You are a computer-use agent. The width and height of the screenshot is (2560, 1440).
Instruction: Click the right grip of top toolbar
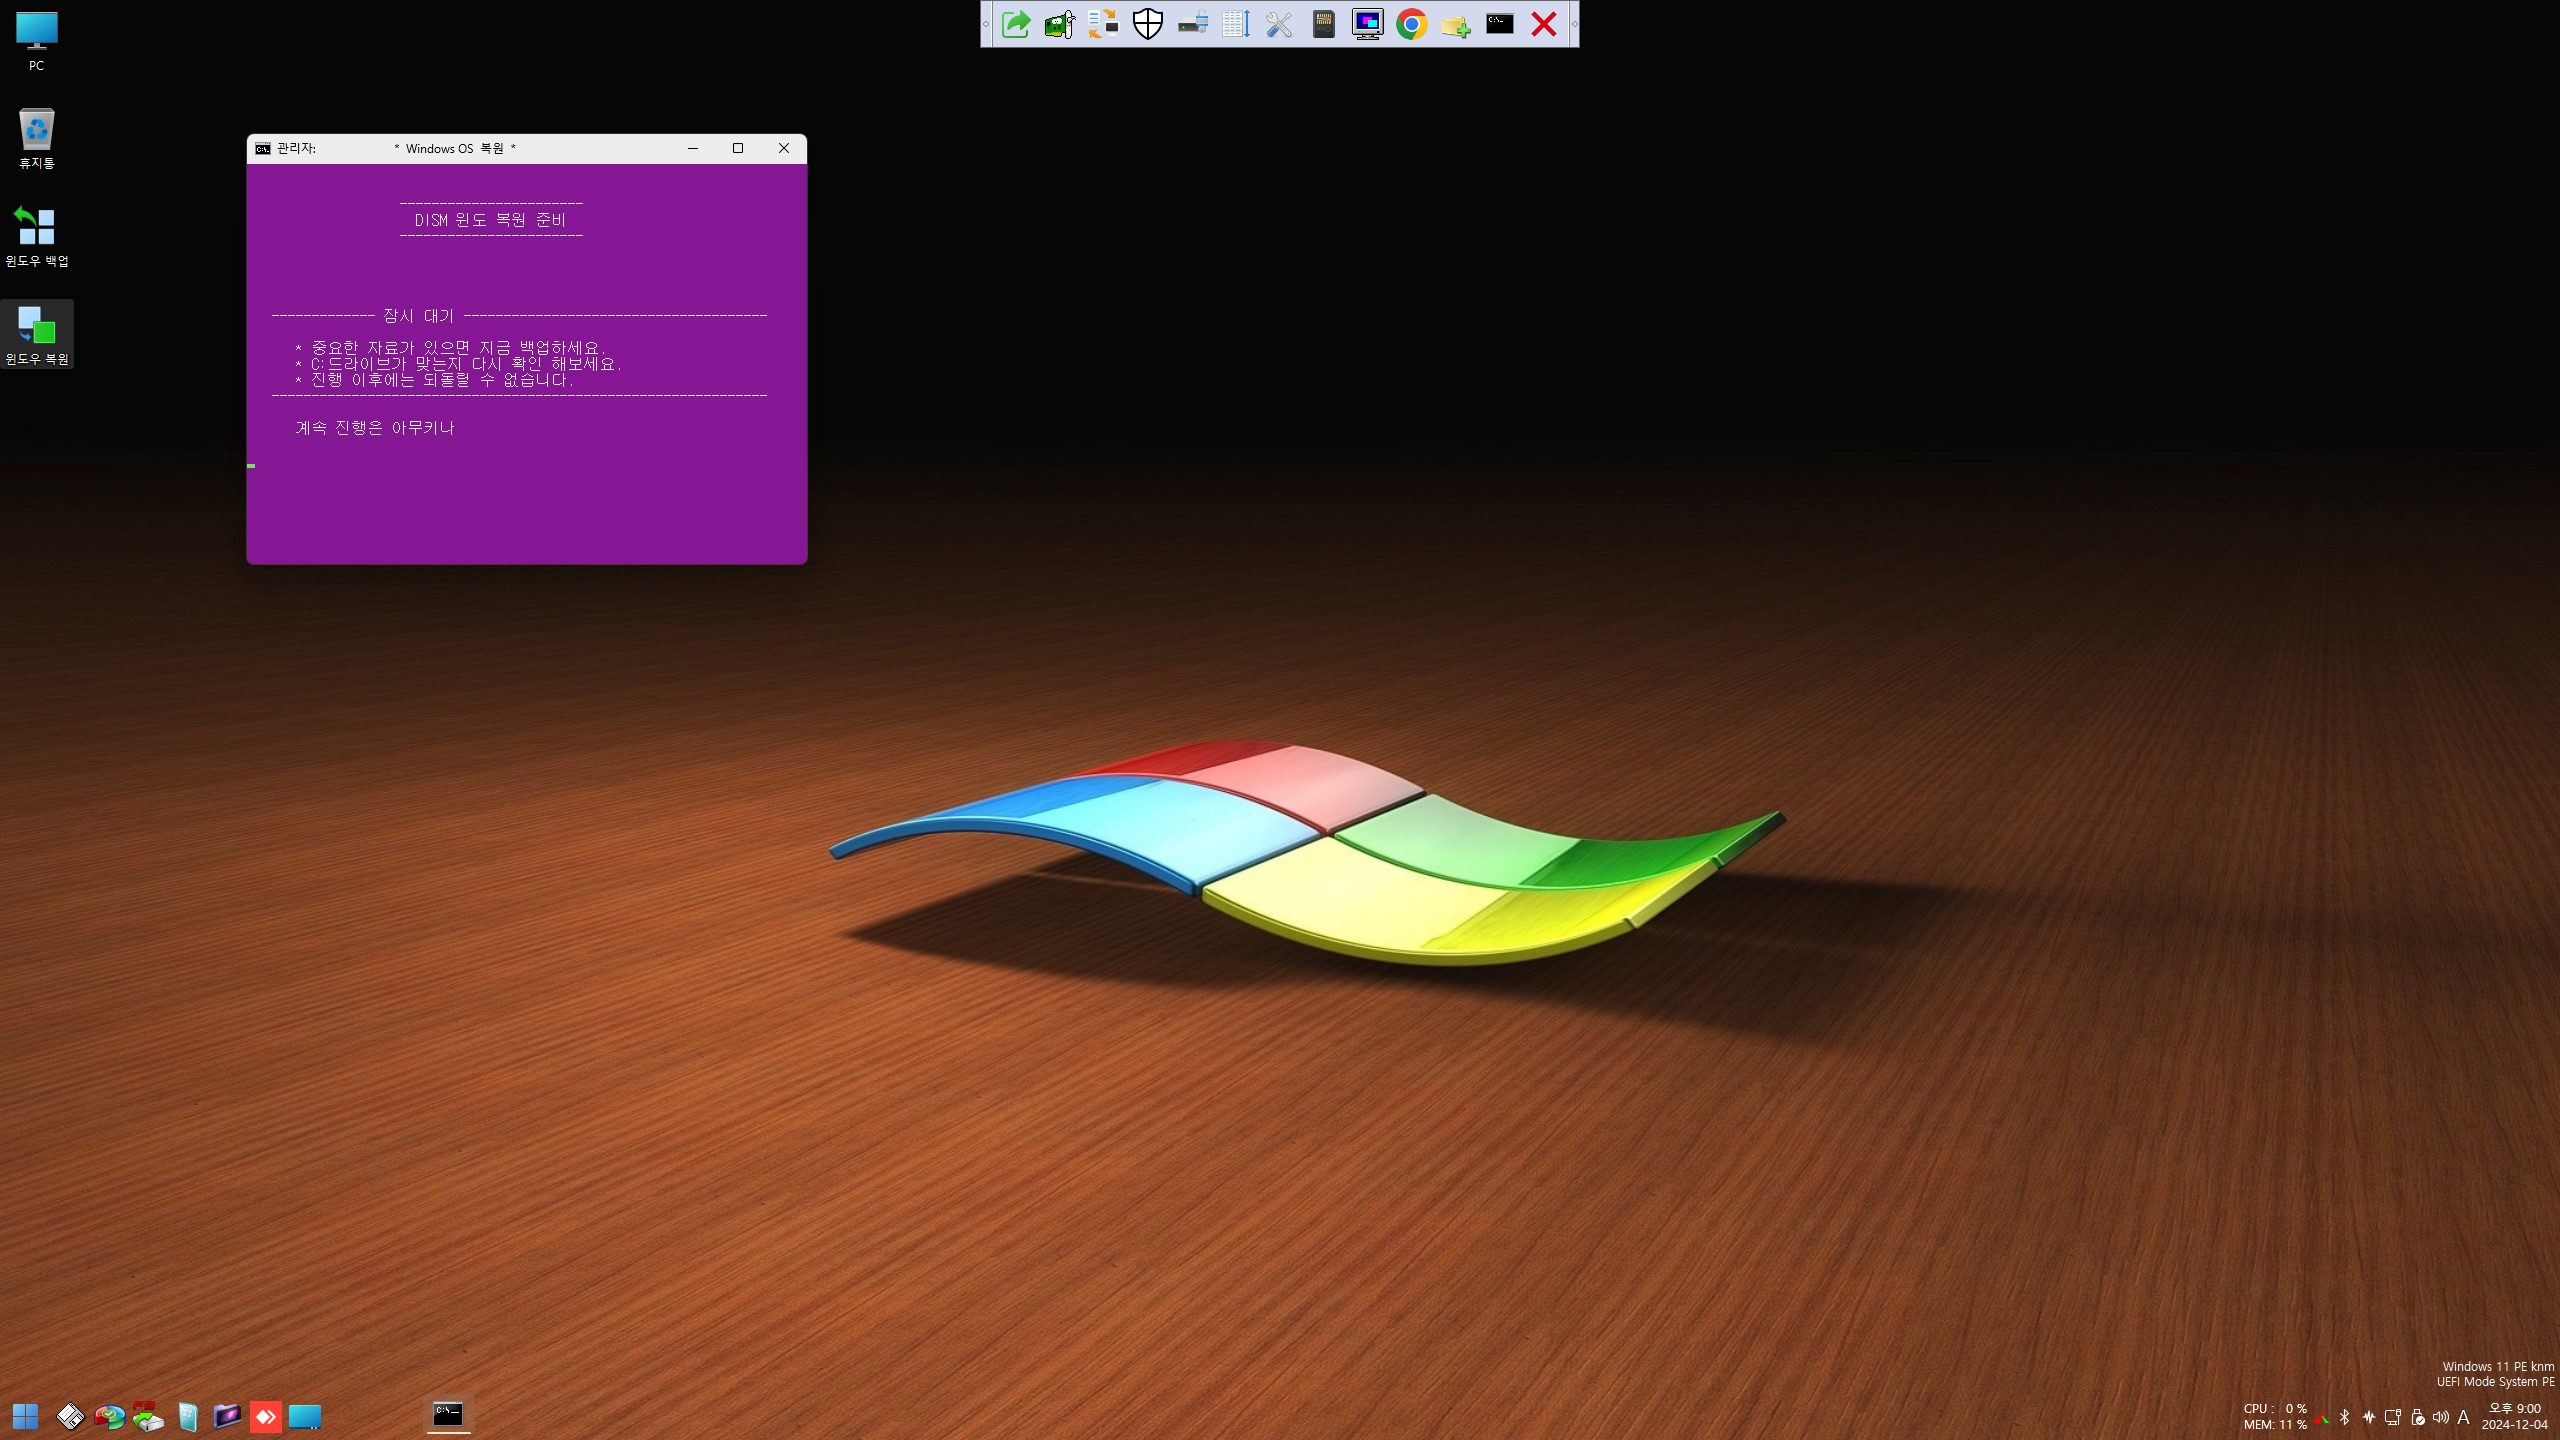[1574, 24]
